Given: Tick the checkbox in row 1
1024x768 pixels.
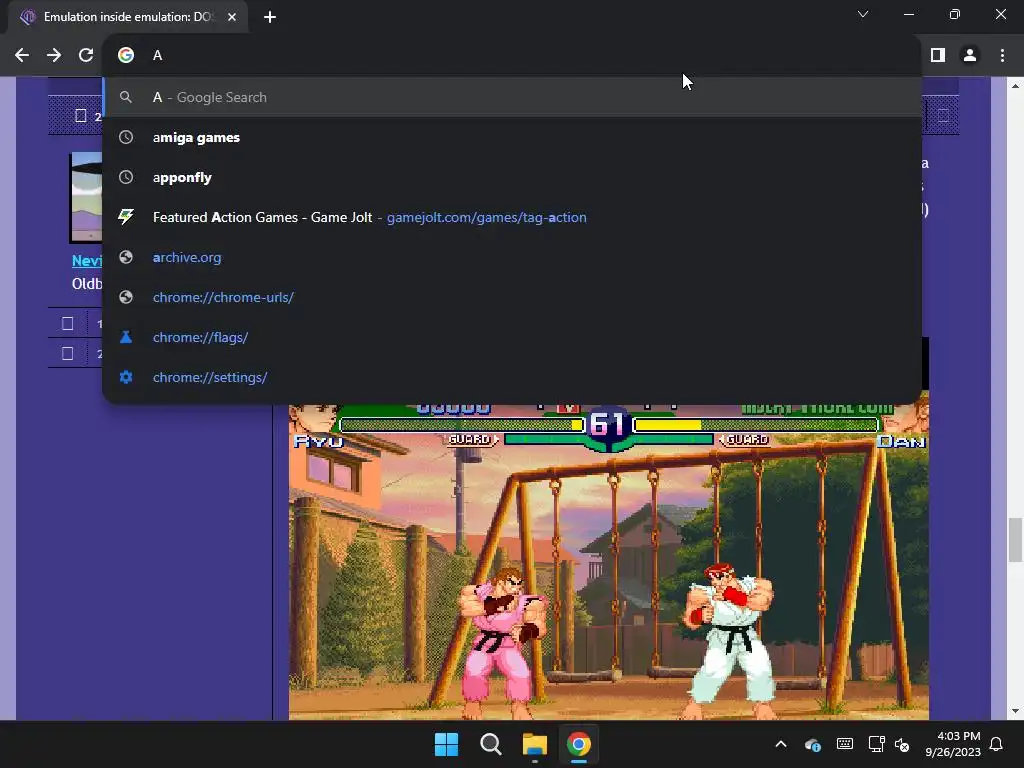Looking at the screenshot, I should coord(67,323).
